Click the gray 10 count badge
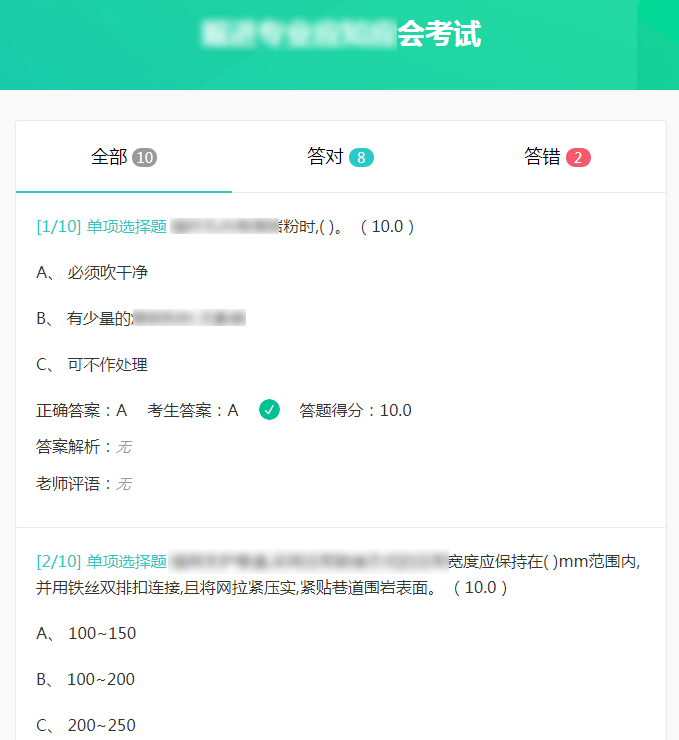The width and height of the screenshot is (679, 740). click(x=144, y=158)
